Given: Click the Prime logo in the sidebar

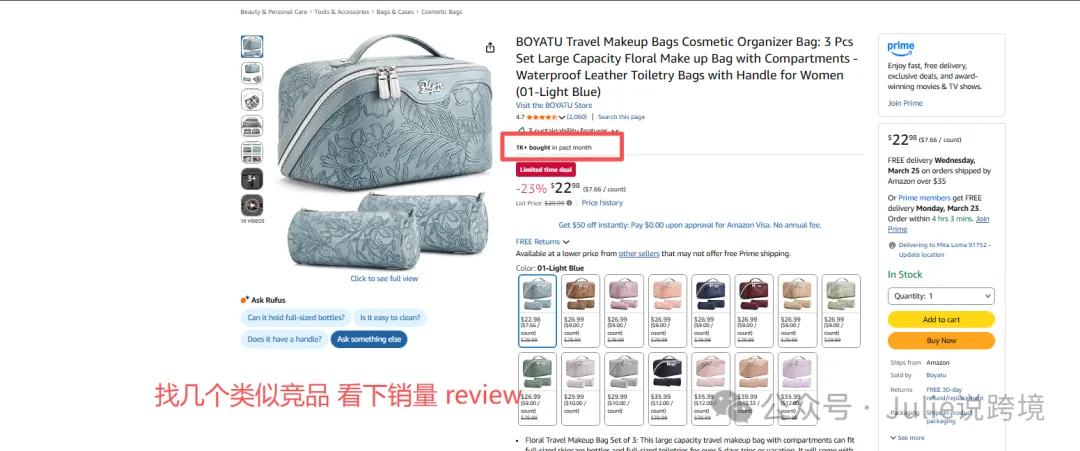Looking at the screenshot, I should click(x=900, y=48).
